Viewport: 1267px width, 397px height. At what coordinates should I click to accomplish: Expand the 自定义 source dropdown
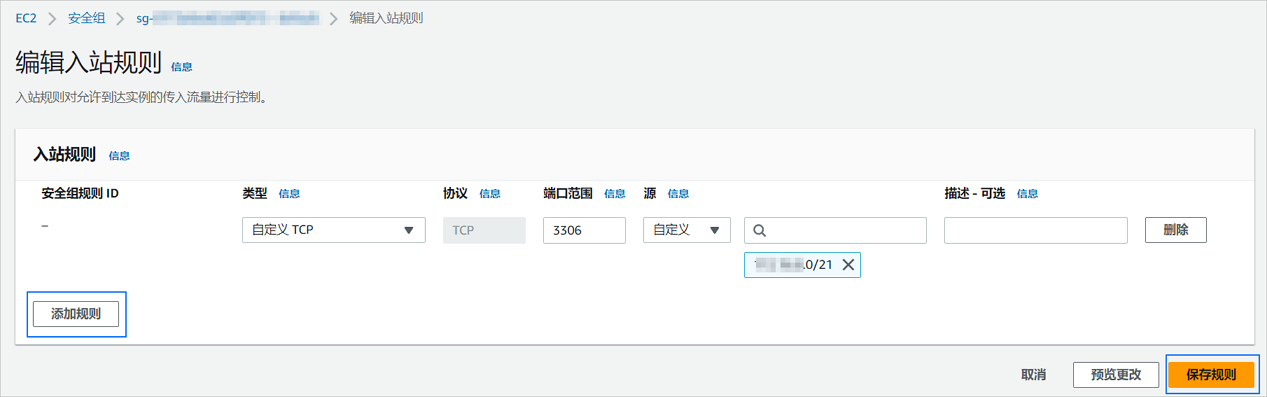686,230
